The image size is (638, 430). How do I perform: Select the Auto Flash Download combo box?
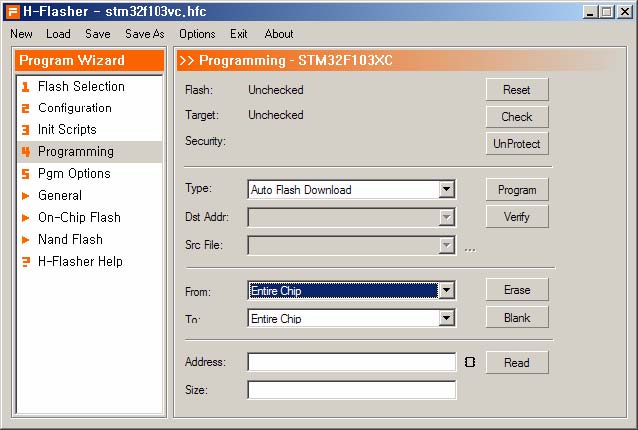coord(351,190)
